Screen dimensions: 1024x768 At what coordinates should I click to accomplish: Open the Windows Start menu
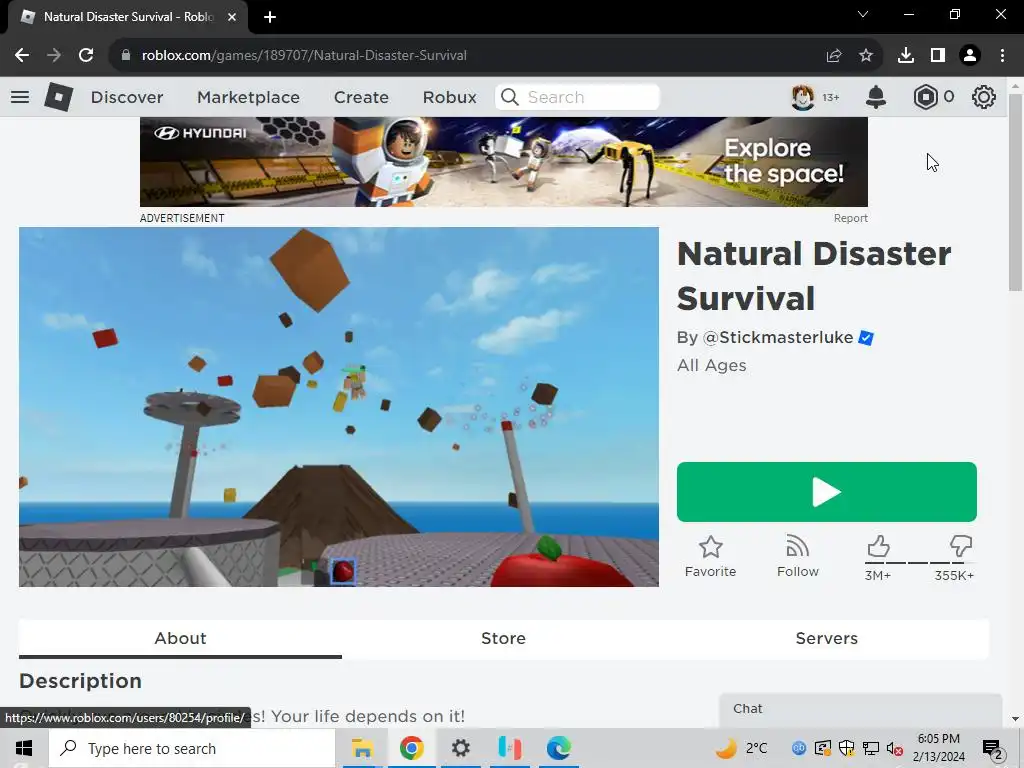click(24, 748)
